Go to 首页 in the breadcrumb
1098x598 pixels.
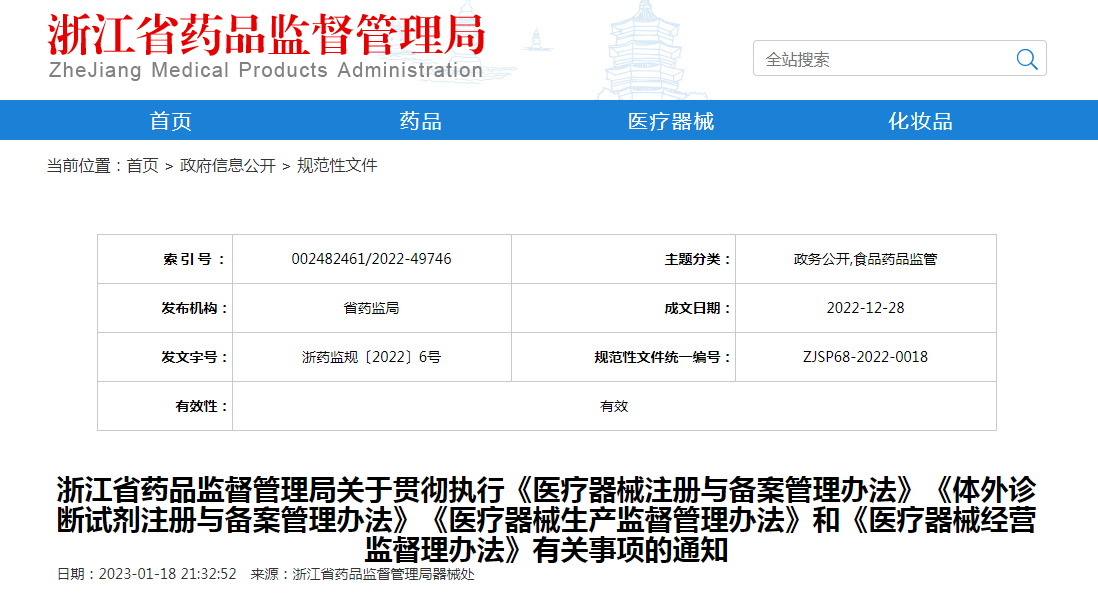[x=143, y=165]
